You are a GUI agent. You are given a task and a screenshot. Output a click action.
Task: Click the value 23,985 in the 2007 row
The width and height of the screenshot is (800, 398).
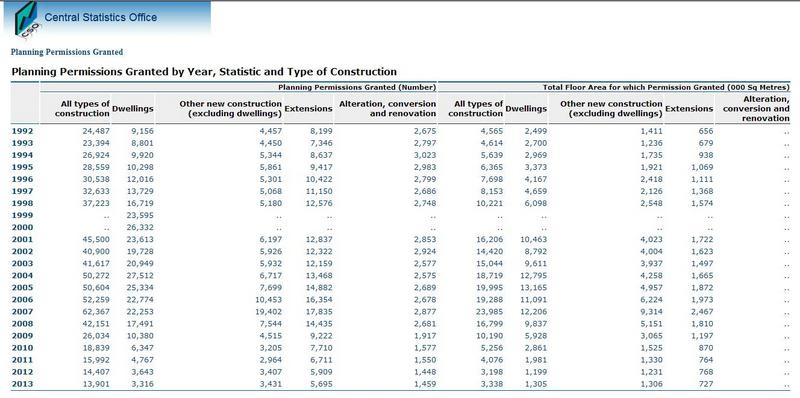(489, 312)
